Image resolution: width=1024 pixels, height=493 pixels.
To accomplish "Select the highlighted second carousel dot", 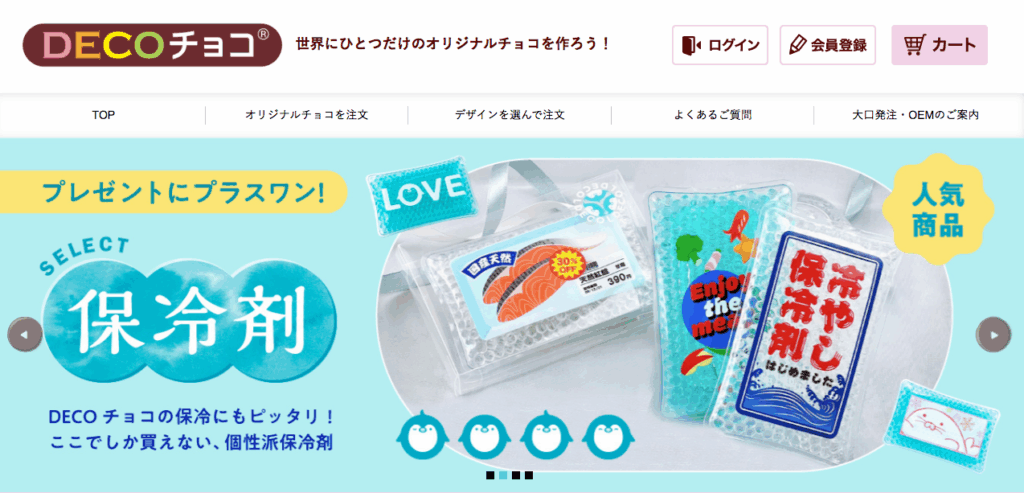I will coord(503,475).
